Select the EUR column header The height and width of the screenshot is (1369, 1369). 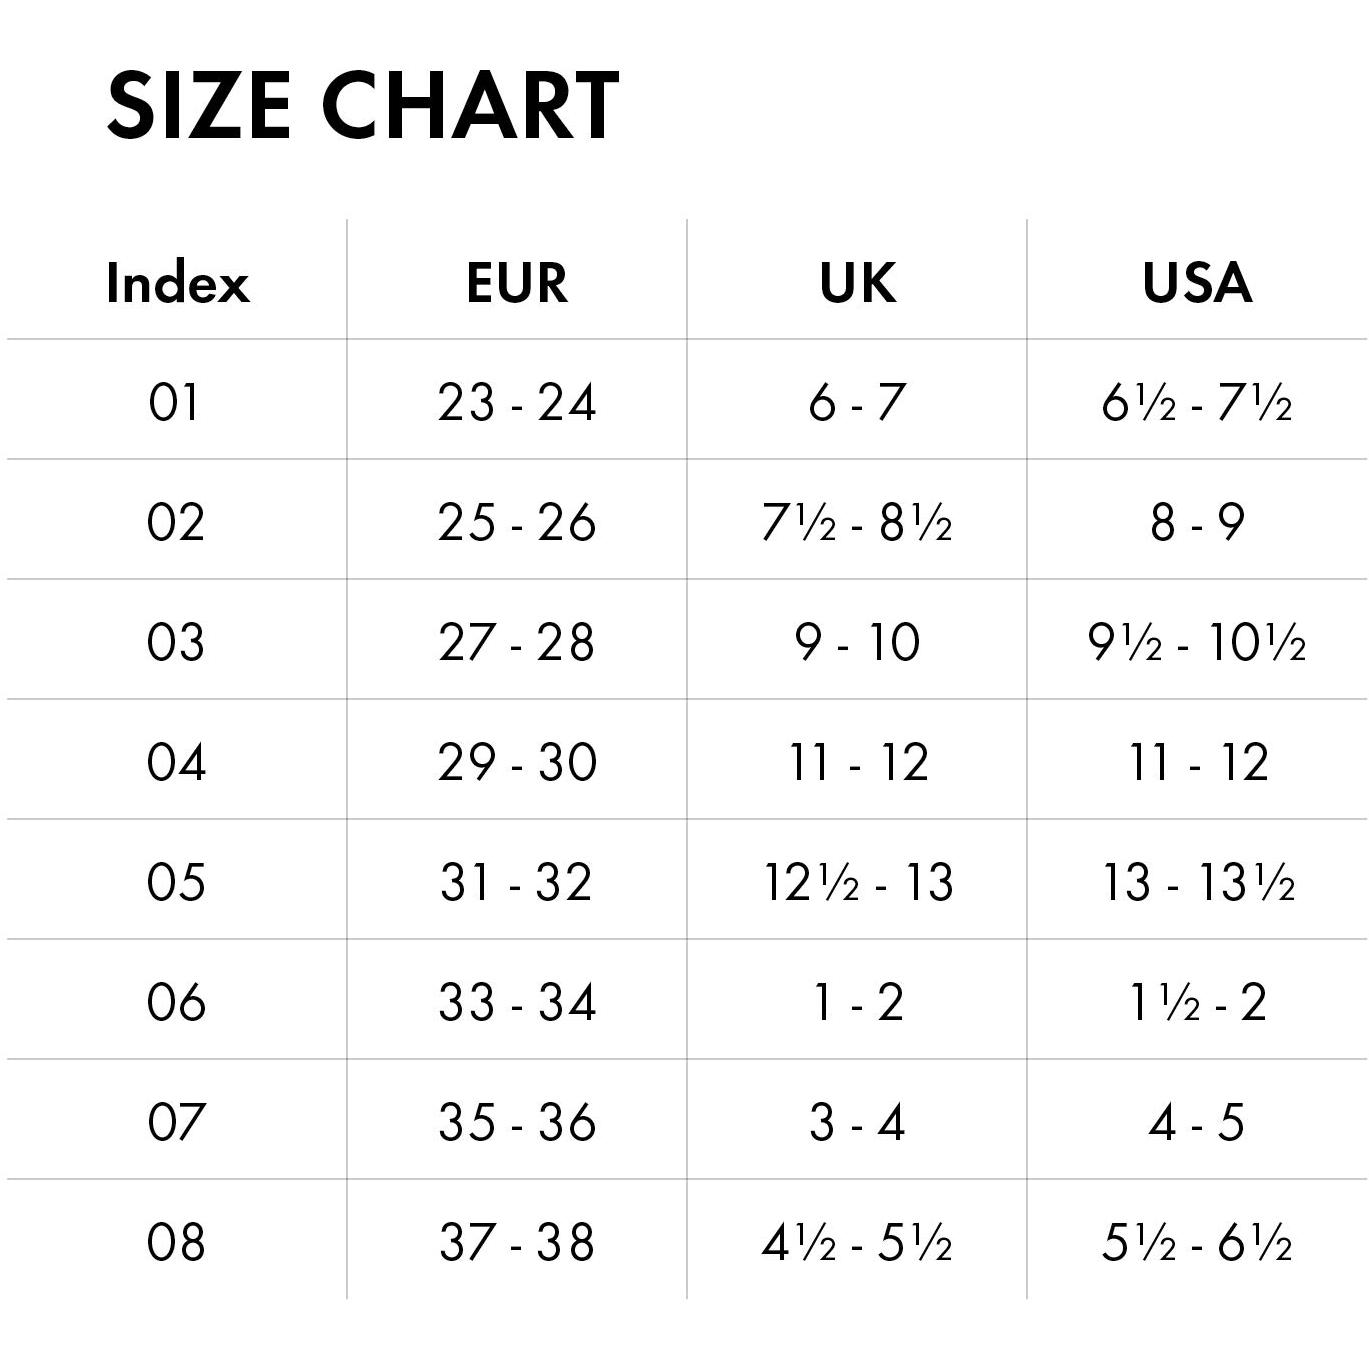click(517, 283)
